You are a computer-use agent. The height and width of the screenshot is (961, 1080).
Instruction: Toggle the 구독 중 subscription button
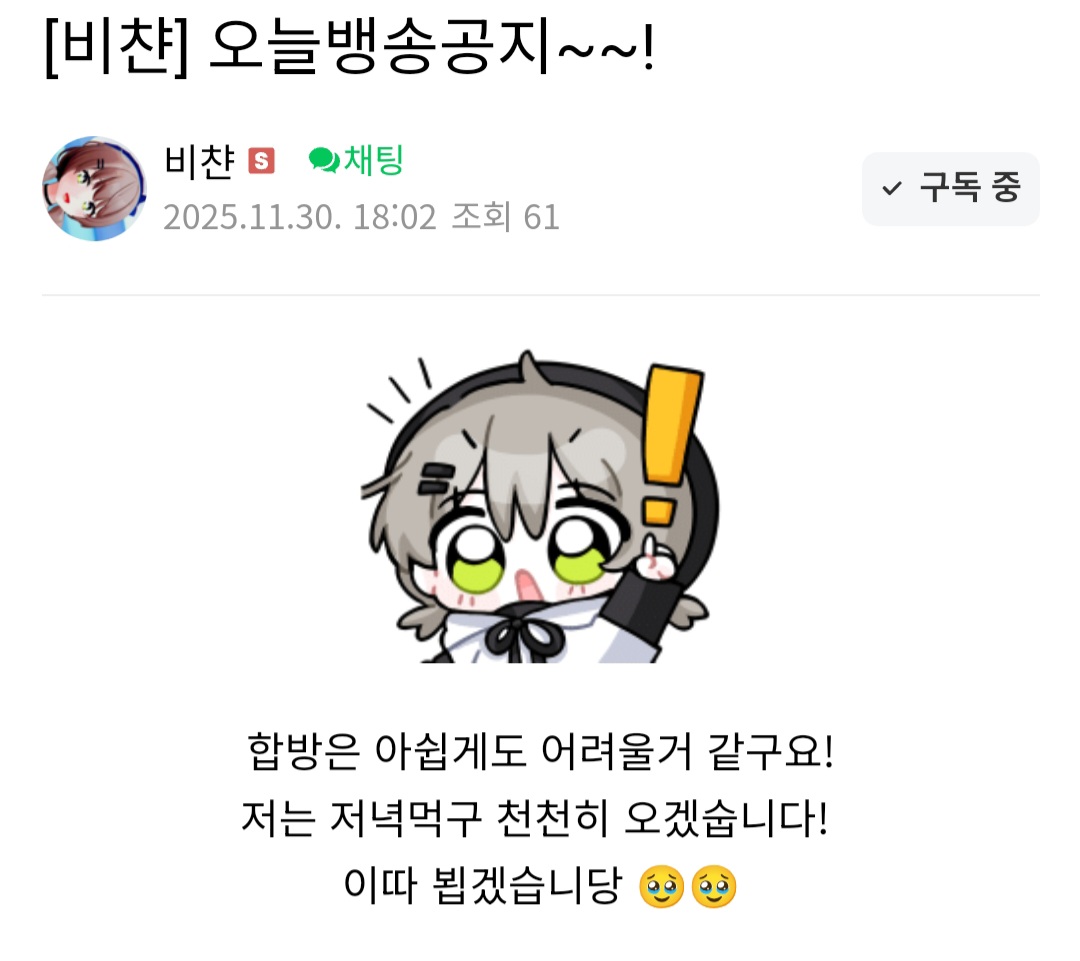(x=951, y=189)
